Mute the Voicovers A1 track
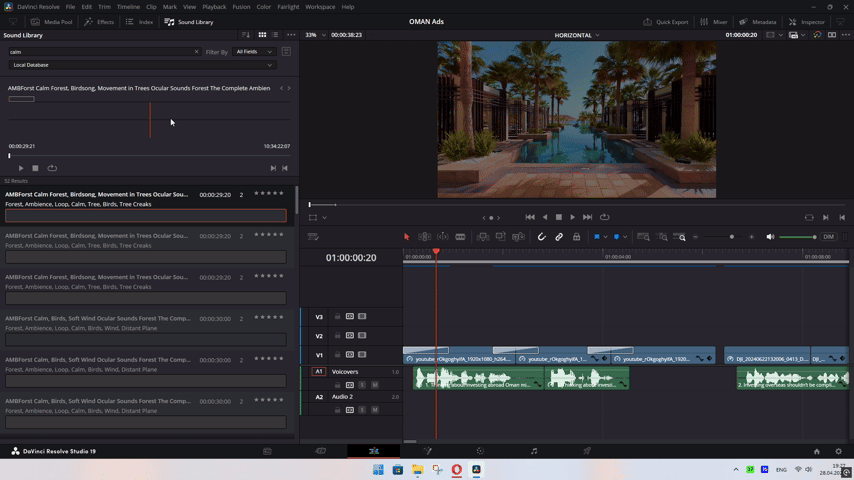The image size is (854, 480). pyautogui.click(x=375, y=385)
